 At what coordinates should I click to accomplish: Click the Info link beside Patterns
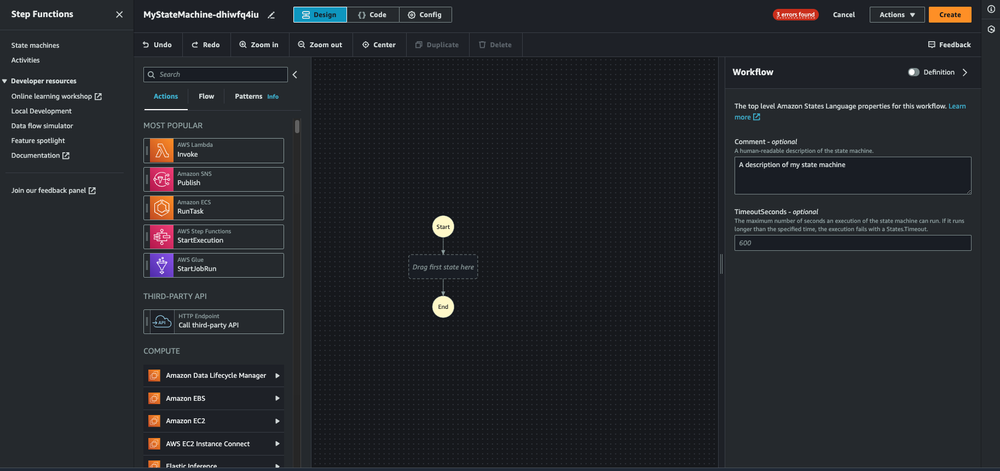tap(273, 97)
